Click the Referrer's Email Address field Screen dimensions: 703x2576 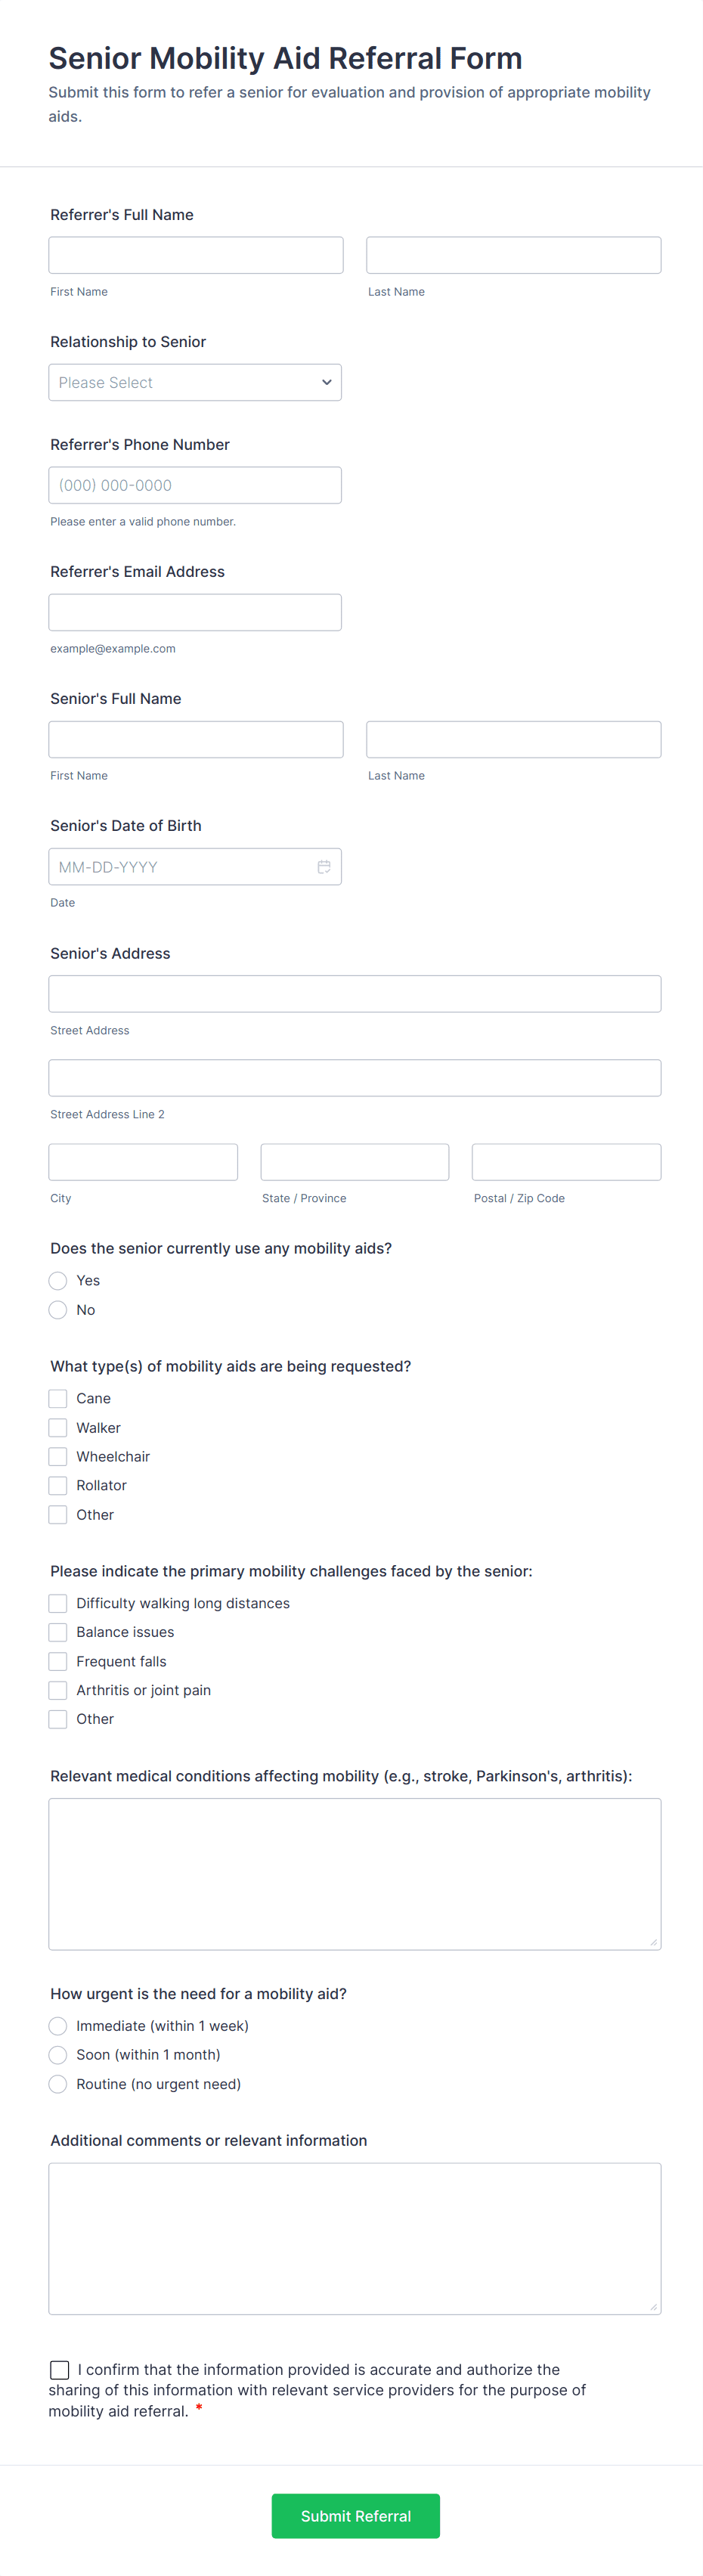(195, 611)
